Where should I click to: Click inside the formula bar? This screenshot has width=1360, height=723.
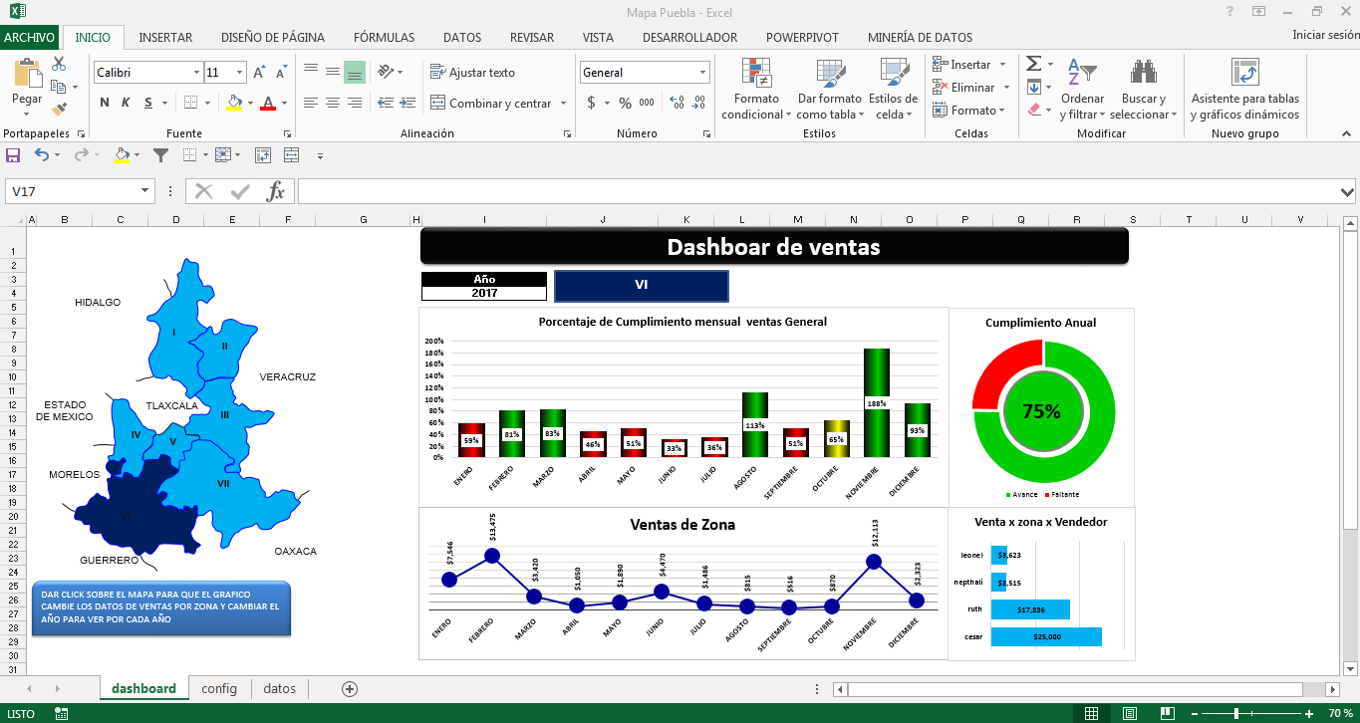coord(700,192)
